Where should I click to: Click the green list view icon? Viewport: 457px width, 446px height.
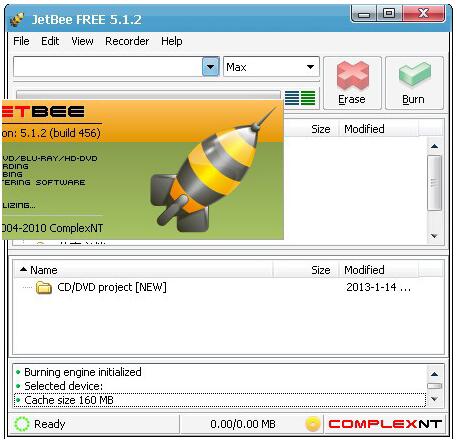tap(308, 98)
